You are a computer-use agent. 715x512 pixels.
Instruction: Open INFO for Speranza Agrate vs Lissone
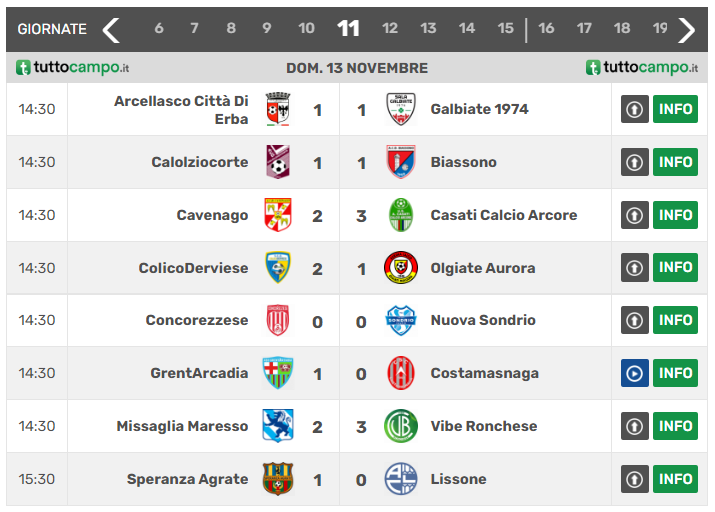[x=675, y=479]
